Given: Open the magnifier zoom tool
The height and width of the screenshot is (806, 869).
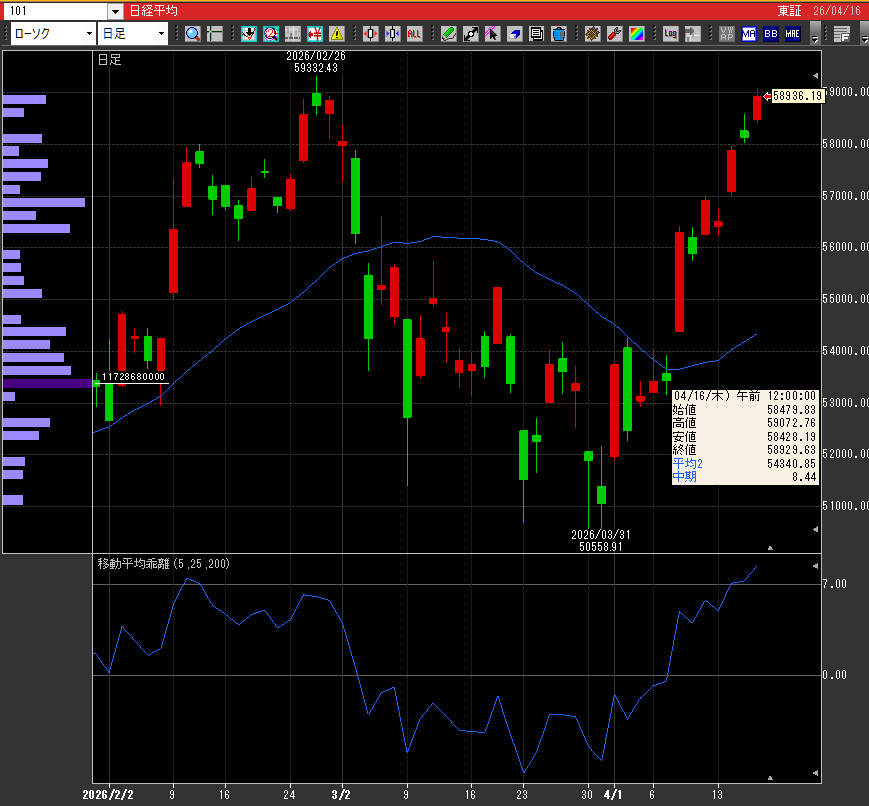Looking at the screenshot, I should [x=192, y=34].
